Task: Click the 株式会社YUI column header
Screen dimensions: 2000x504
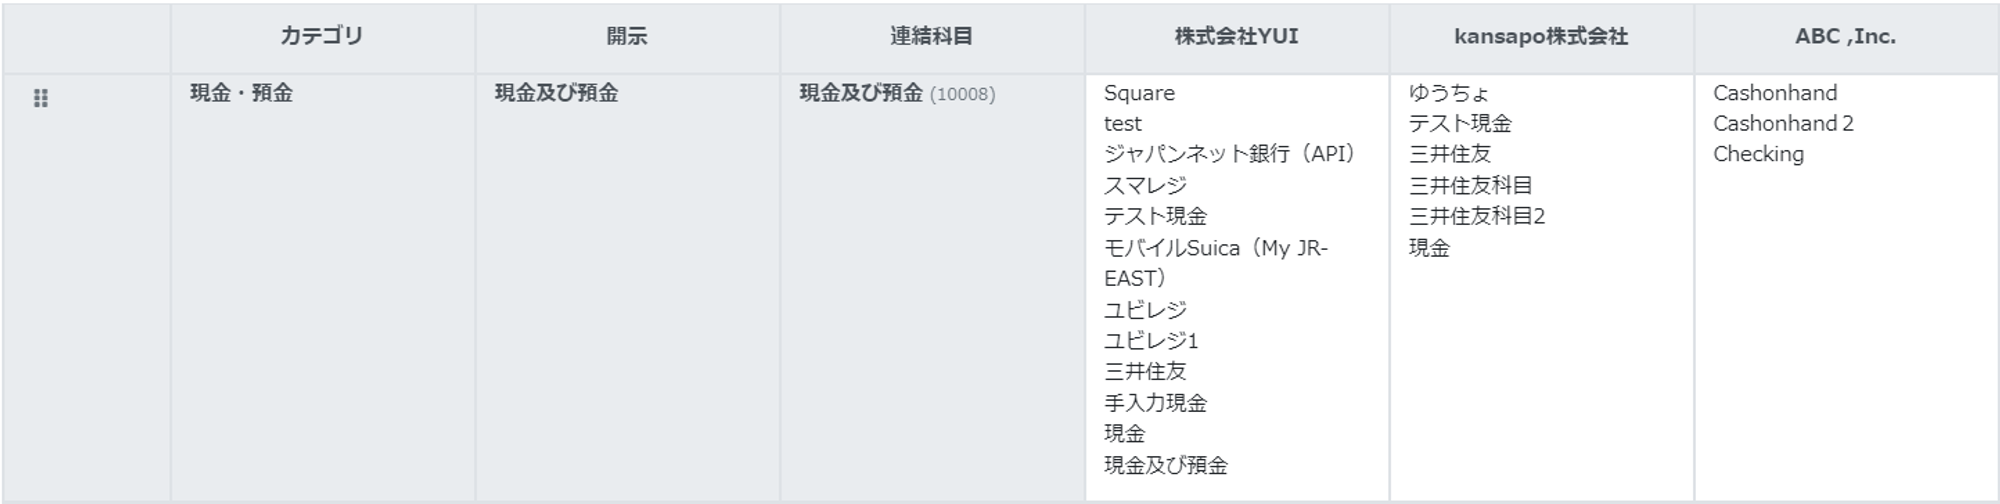Action: pos(1237,37)
